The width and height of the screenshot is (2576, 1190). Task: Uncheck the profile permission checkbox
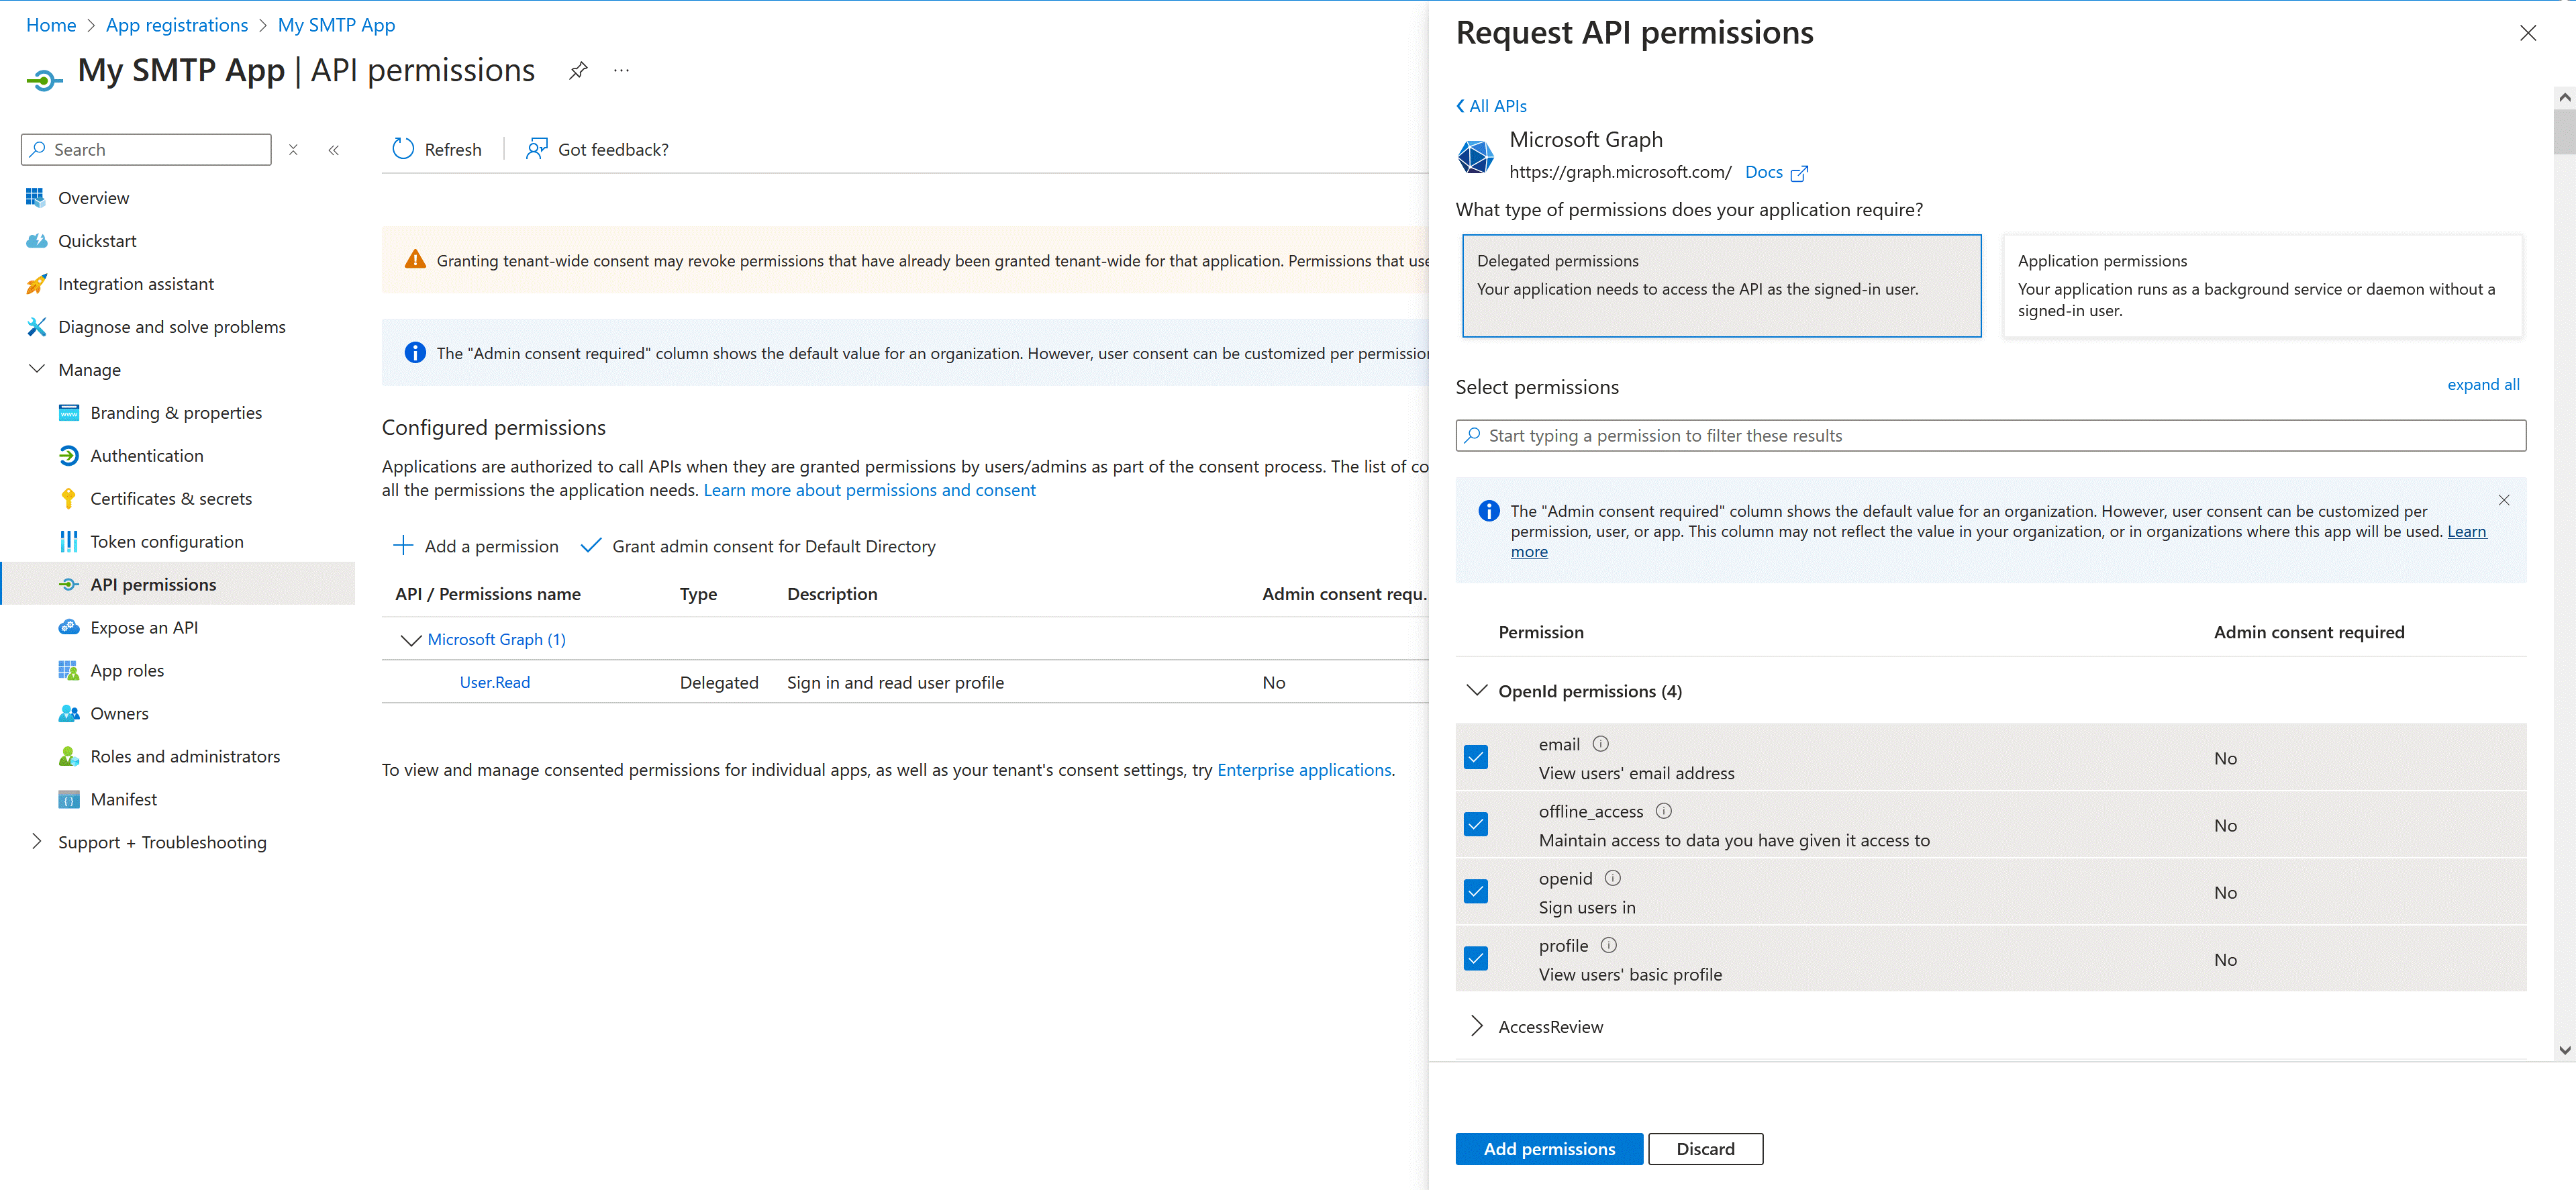coord(1475,958)
